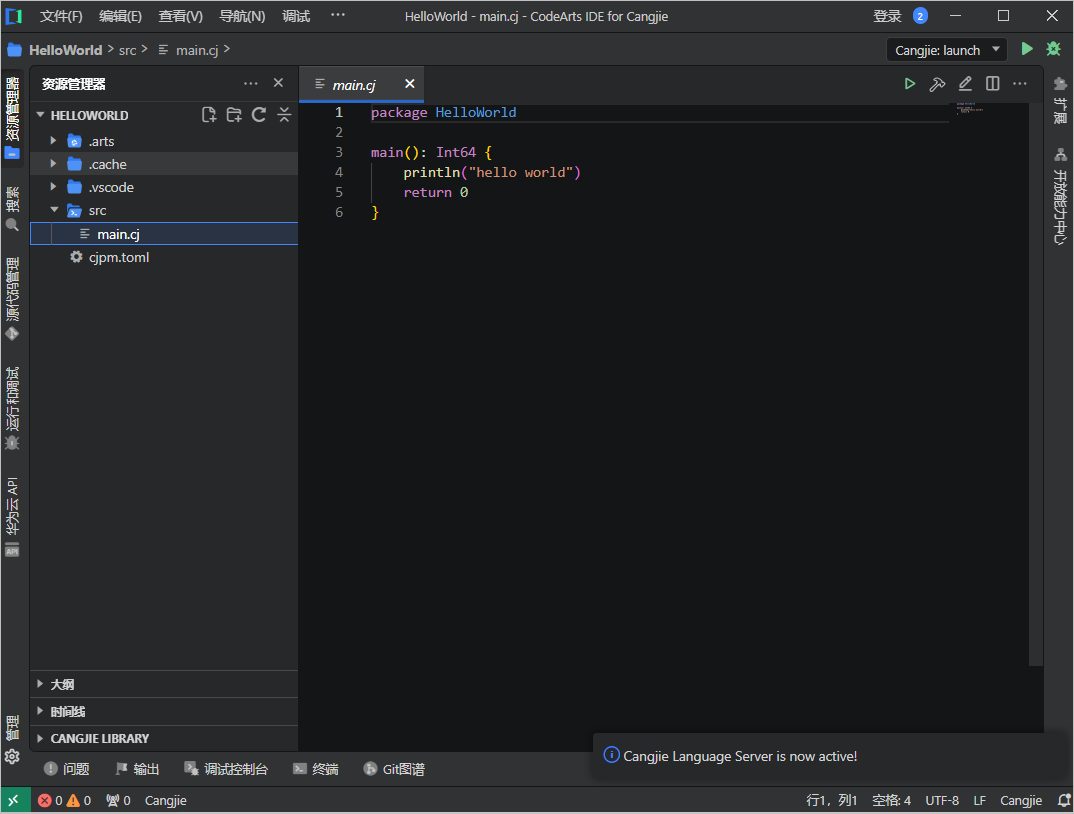Open the 编辑(E) menu
This screenshot has height=814, width=1074.
point(120,16)
